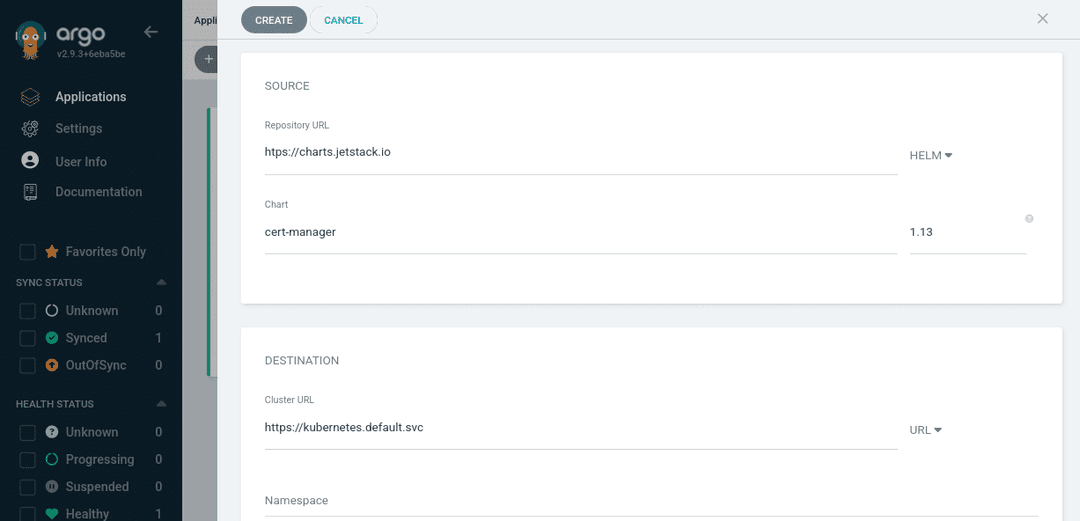Close the panel with the X icon
Image resolution: width=1080 pixels, height=521 pixels.
[x=1042, y=19]
